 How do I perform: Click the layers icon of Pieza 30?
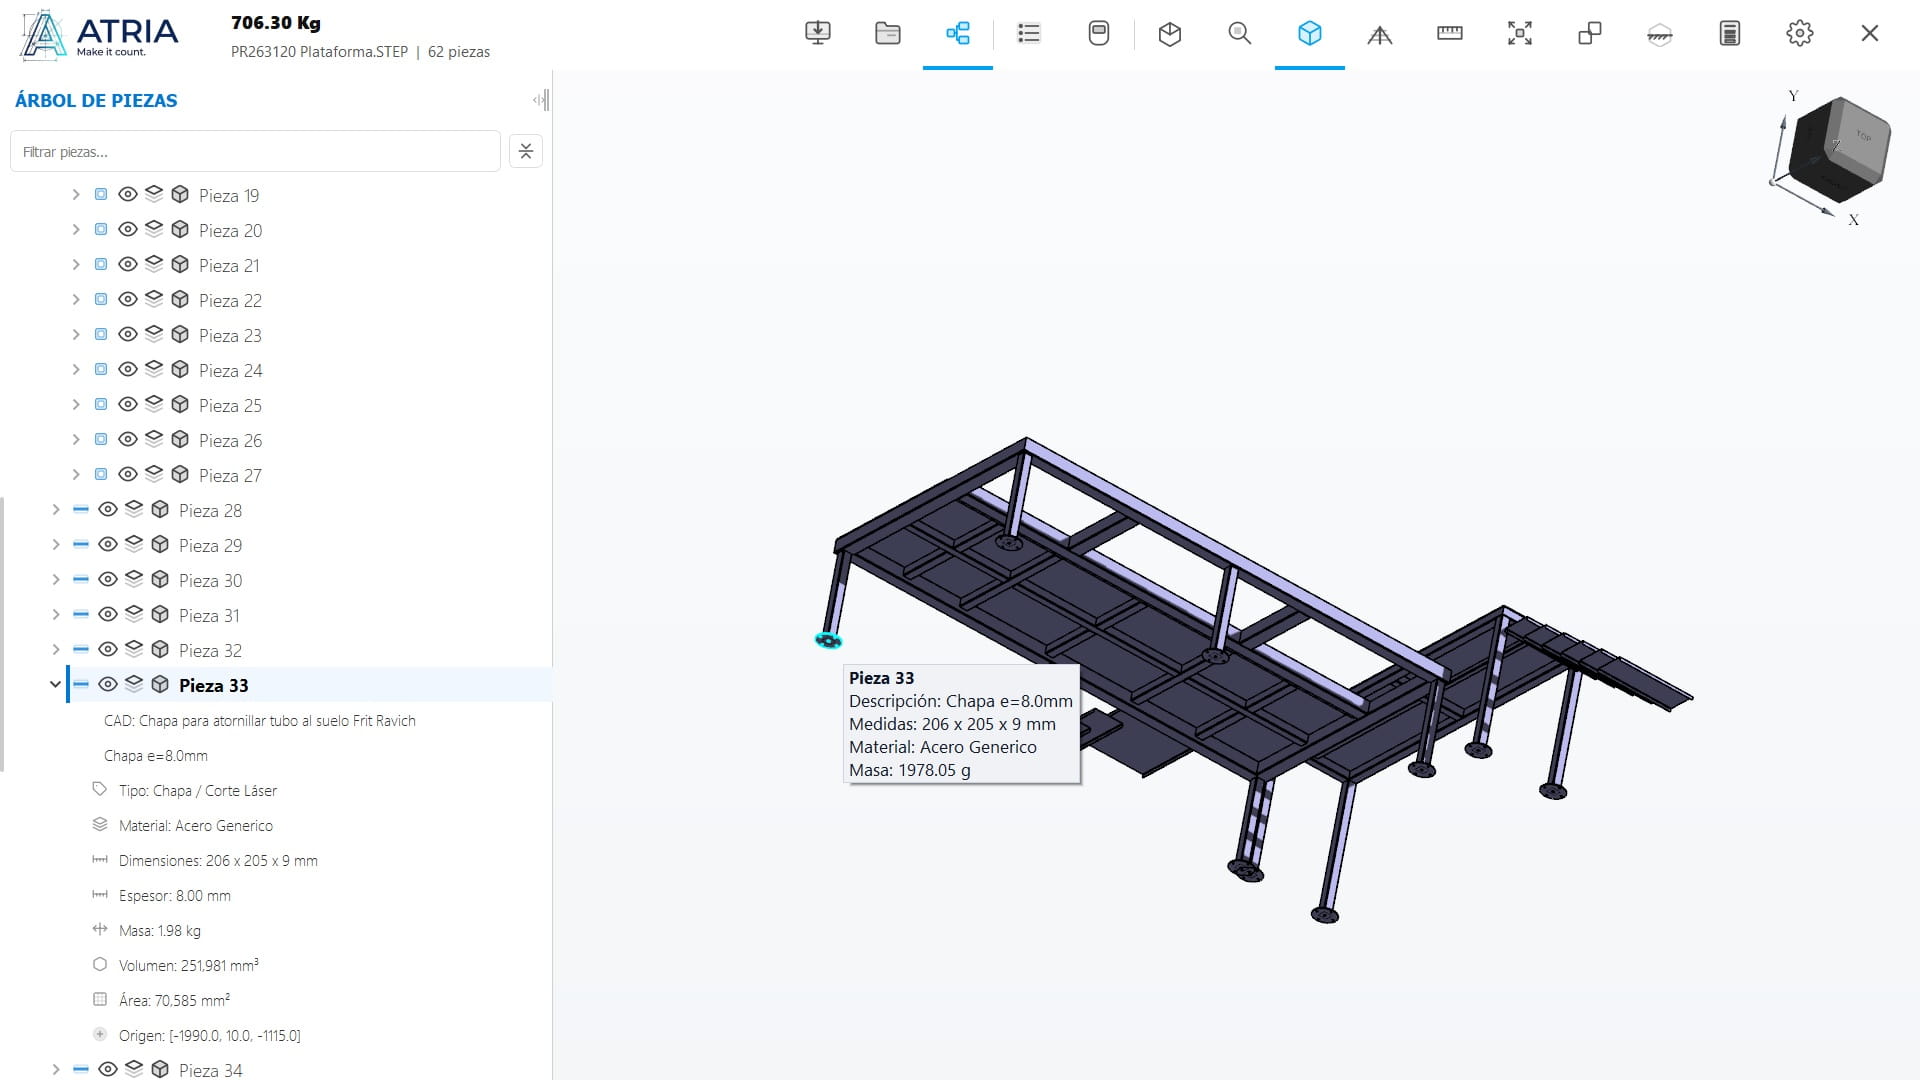coord(134,579)
